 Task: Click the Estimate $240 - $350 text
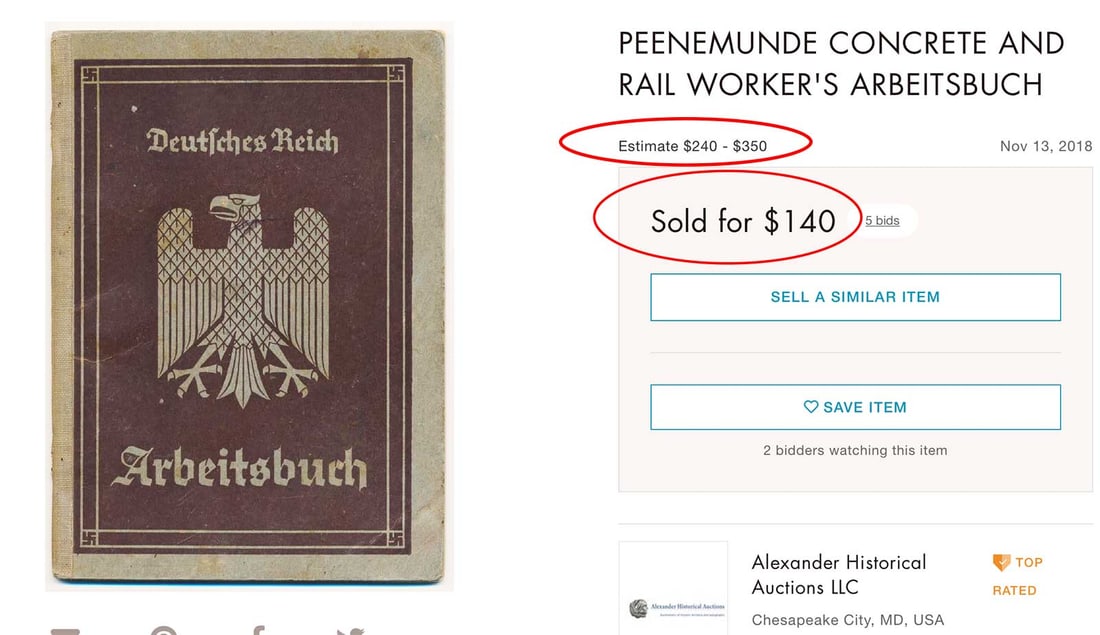click(x=693, y=146)
